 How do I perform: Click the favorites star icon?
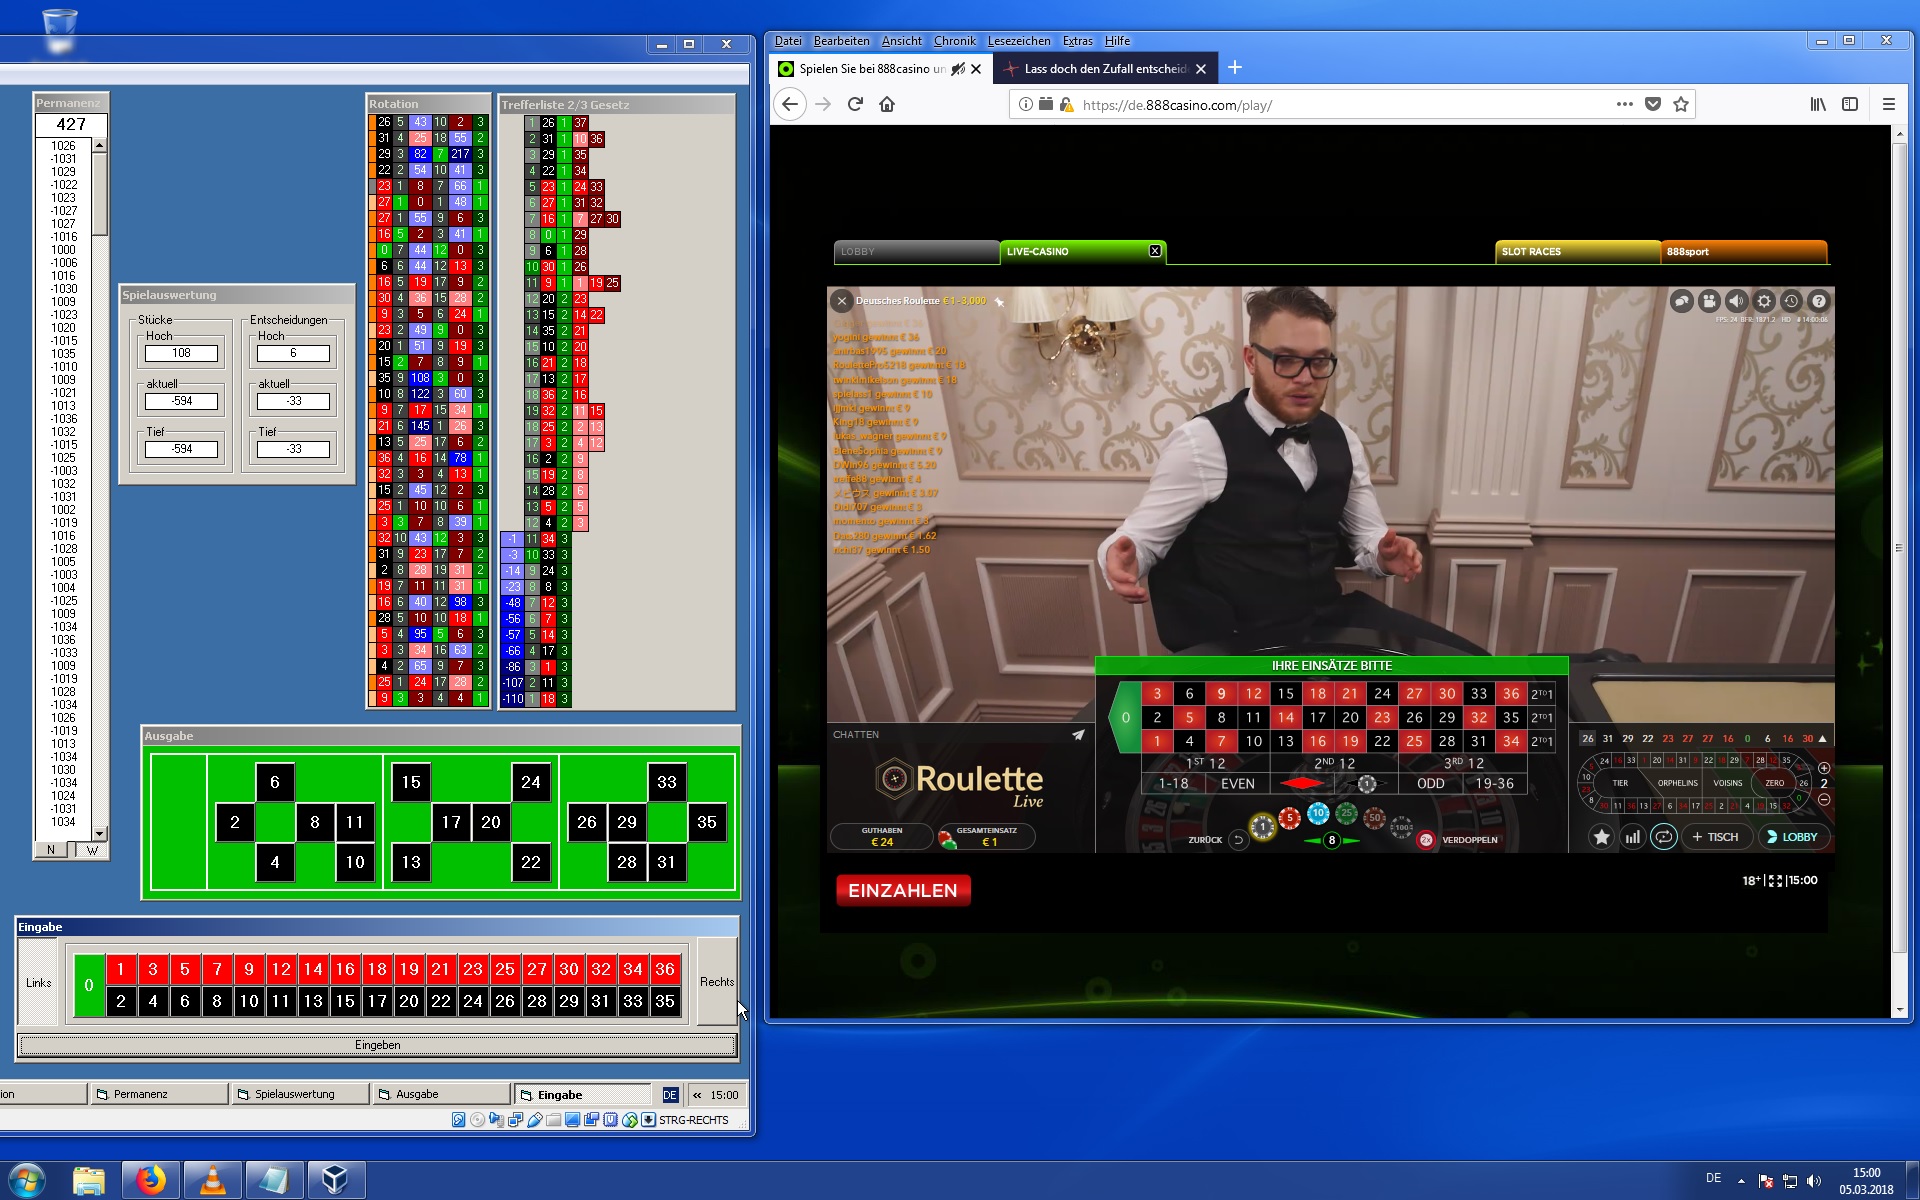1601,837
